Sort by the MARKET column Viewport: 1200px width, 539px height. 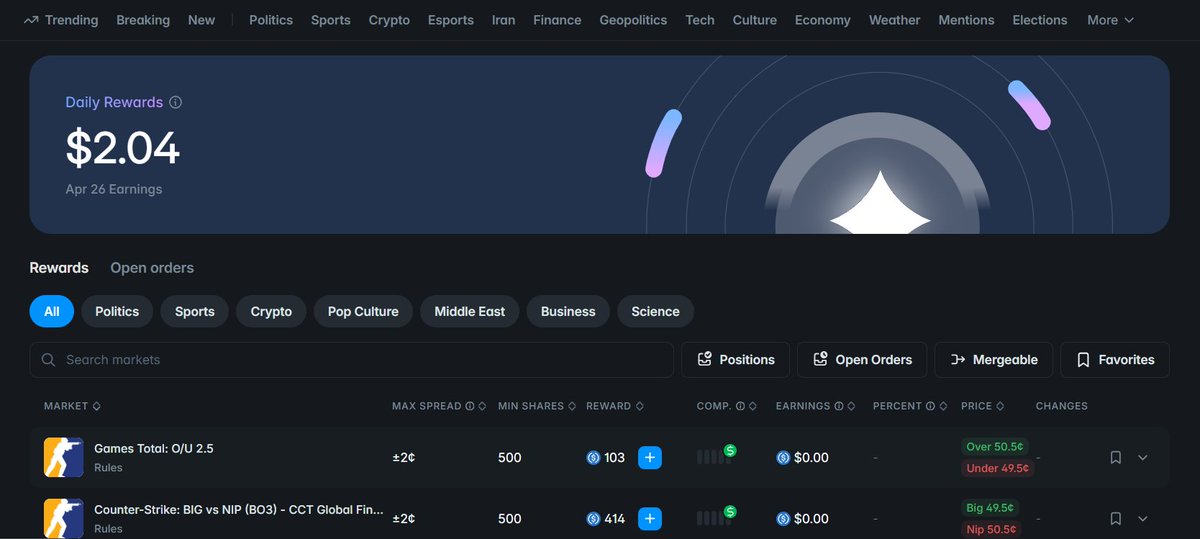click(x=72, y=406)
